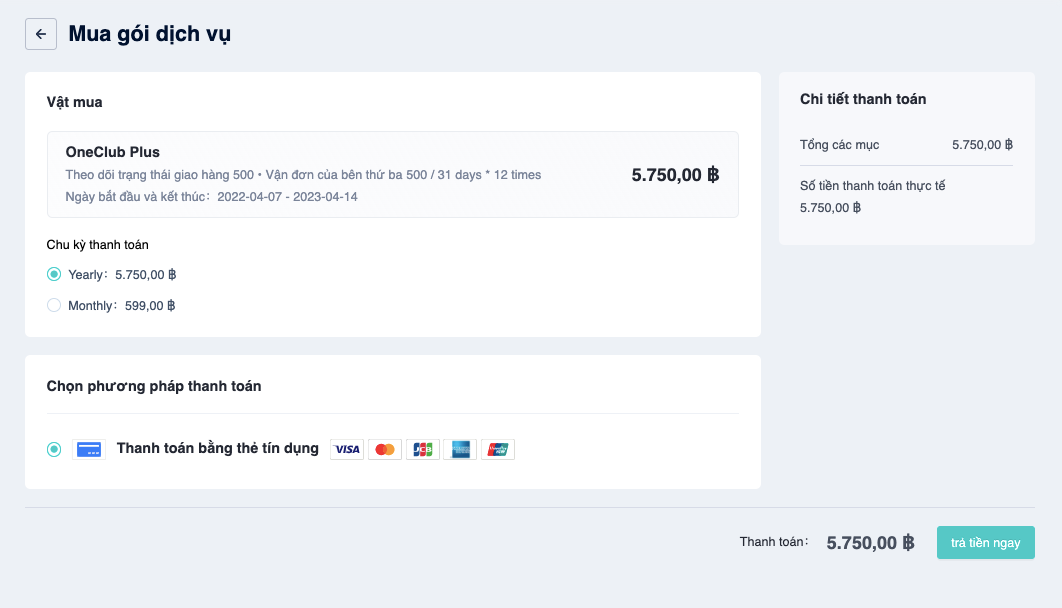Click the Yearly 5.750,00 ฿ label

[x=122, y=274]
